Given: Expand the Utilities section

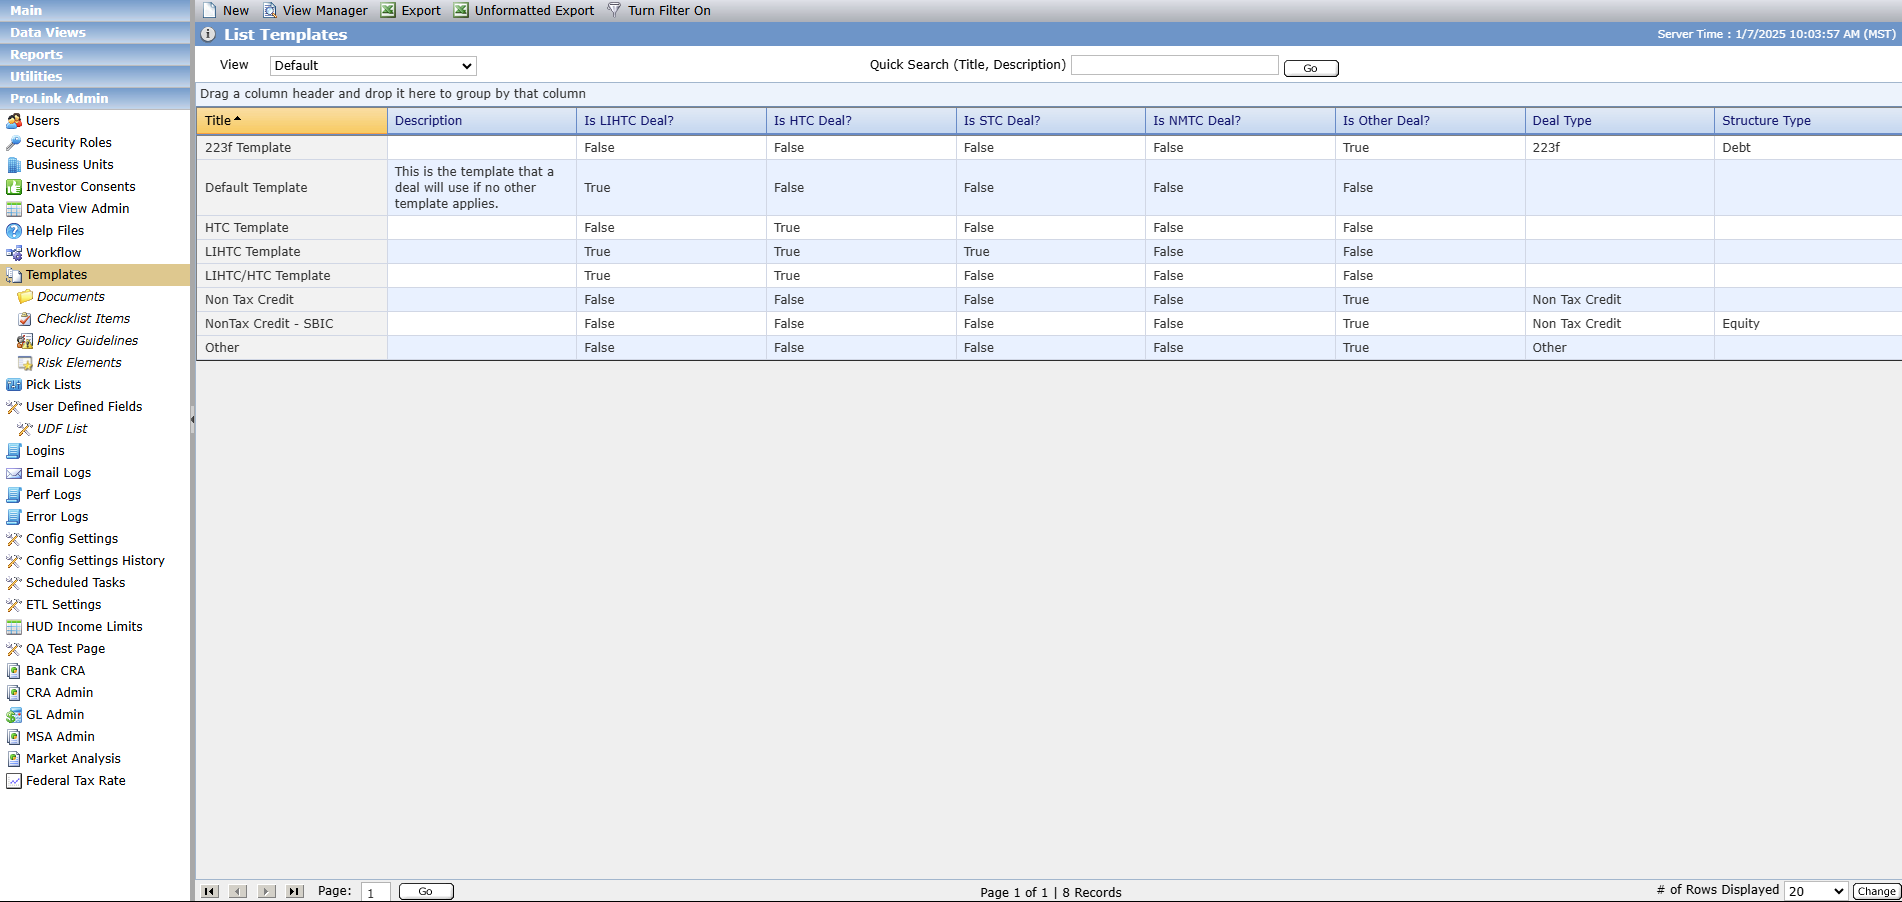Looking at the screenshot, I should (95, 76).
